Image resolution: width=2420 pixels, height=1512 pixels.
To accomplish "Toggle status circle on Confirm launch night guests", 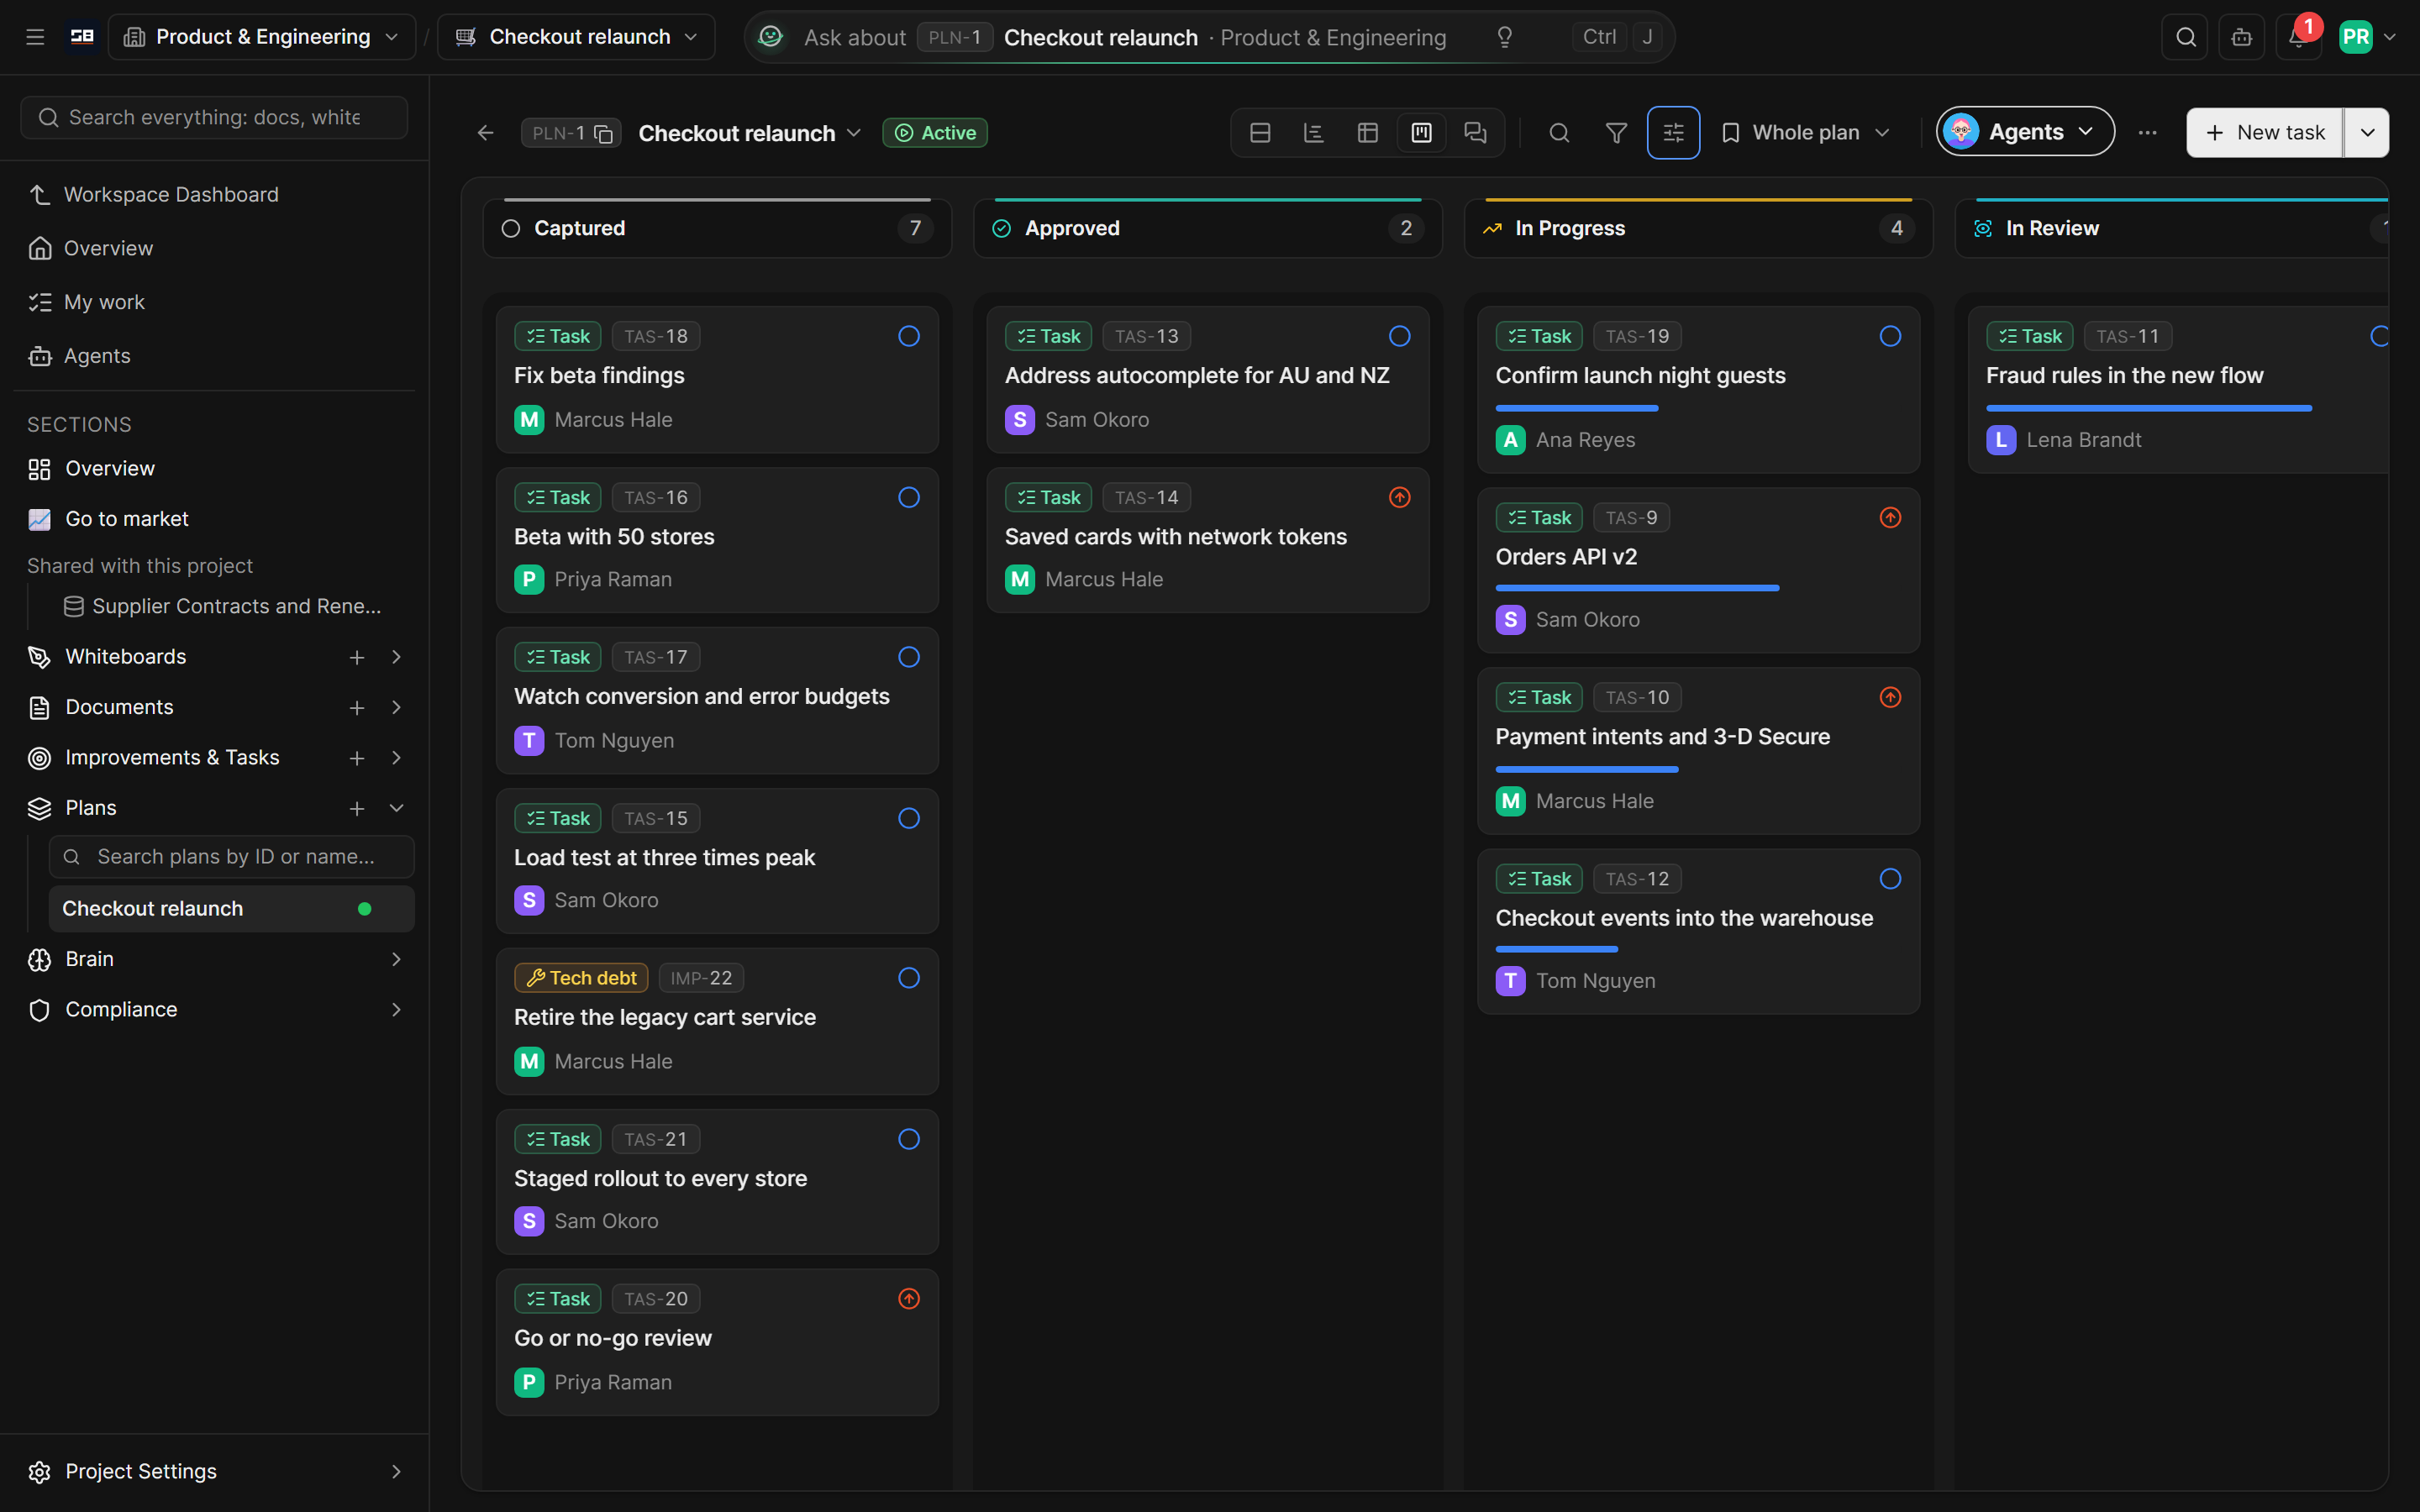I will (x=1890, y=336).
